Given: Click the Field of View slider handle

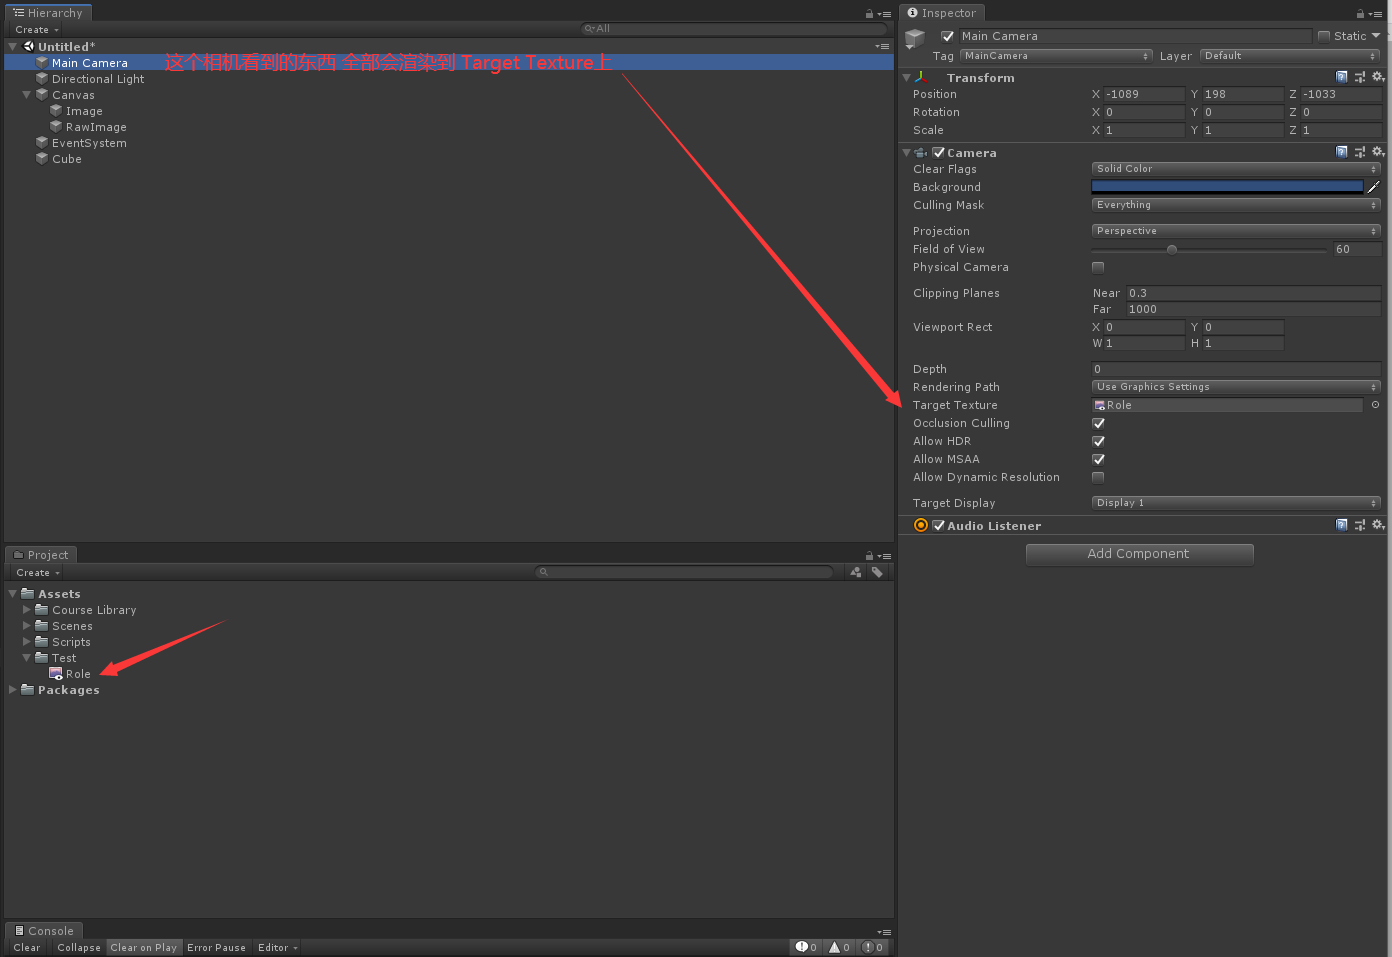Looking at the screenshot, I should pyautogui.click(x=1172, y=250).
